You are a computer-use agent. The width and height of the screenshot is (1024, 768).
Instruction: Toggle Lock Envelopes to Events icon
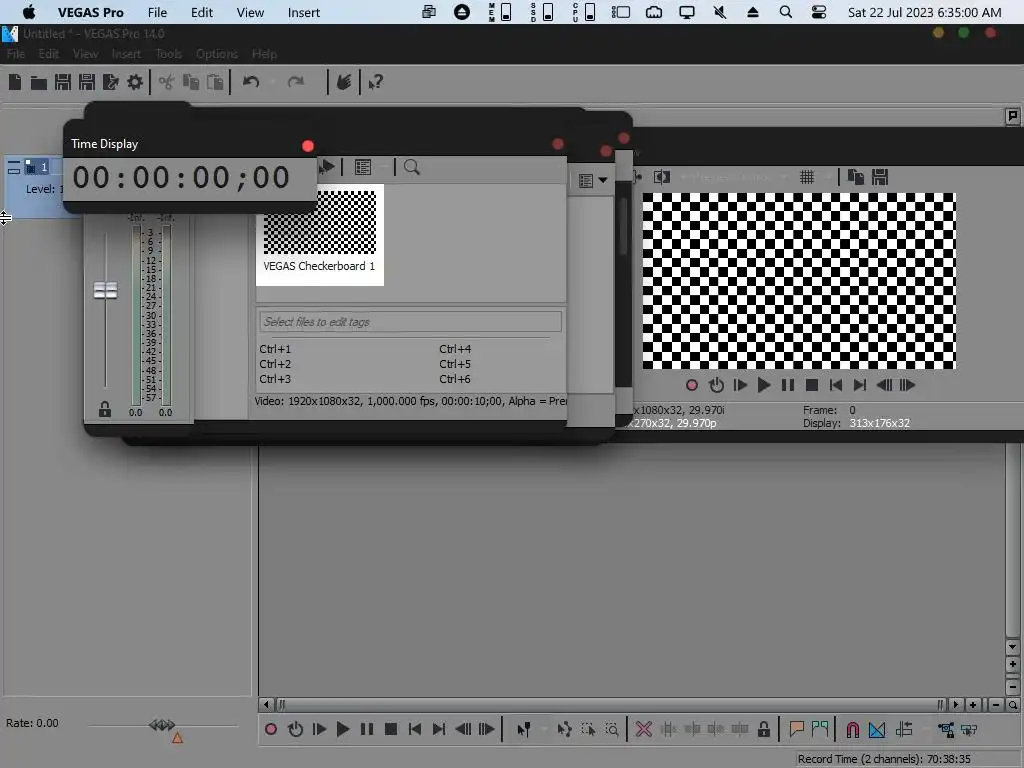(x=945, y=729)
